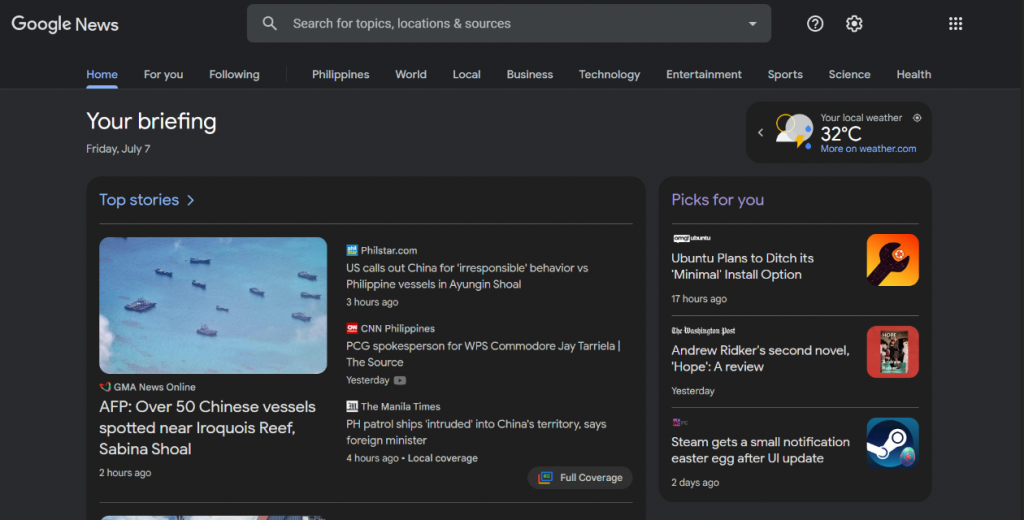Click the 'Your local weather' label

861,118
